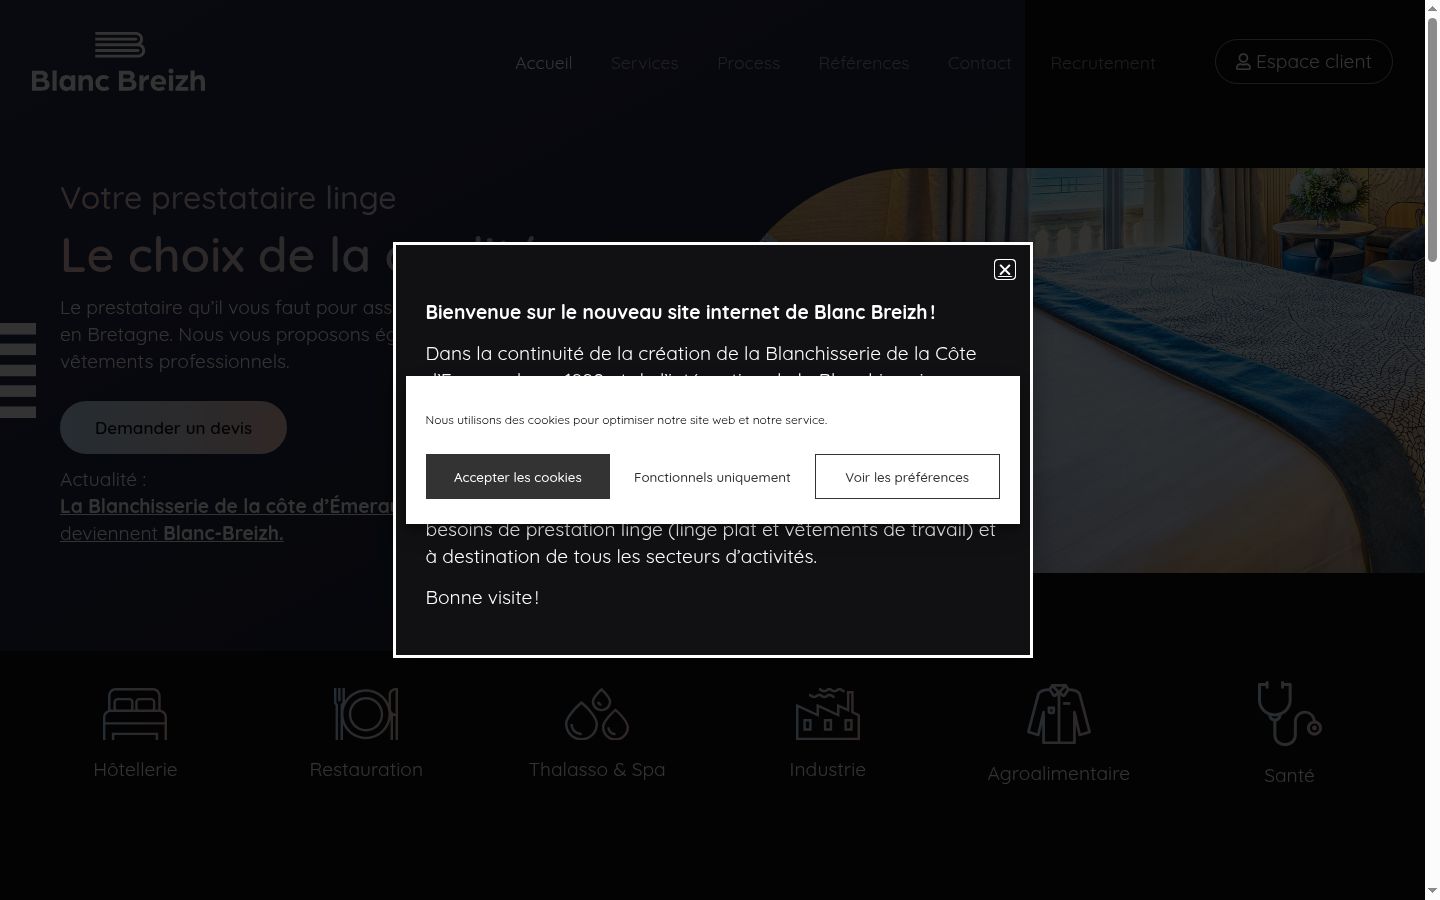Click the hotel bedroom hero image

(x=1228, y=370)
